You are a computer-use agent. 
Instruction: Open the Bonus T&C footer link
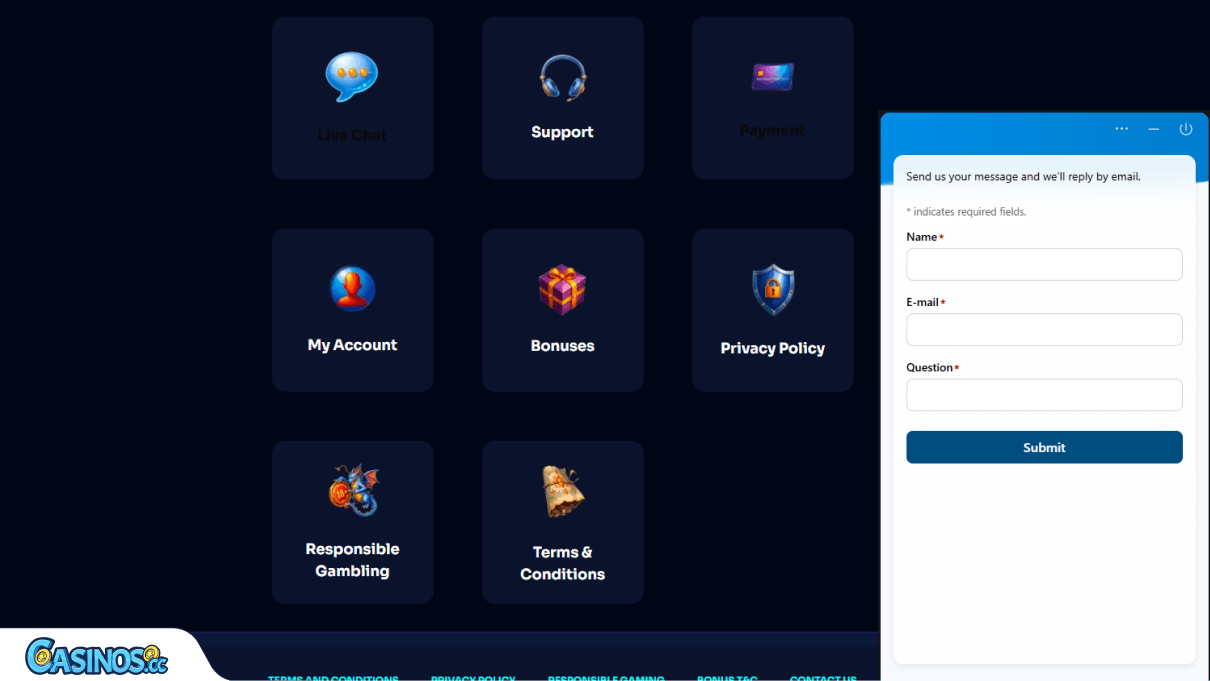[727, 678]
